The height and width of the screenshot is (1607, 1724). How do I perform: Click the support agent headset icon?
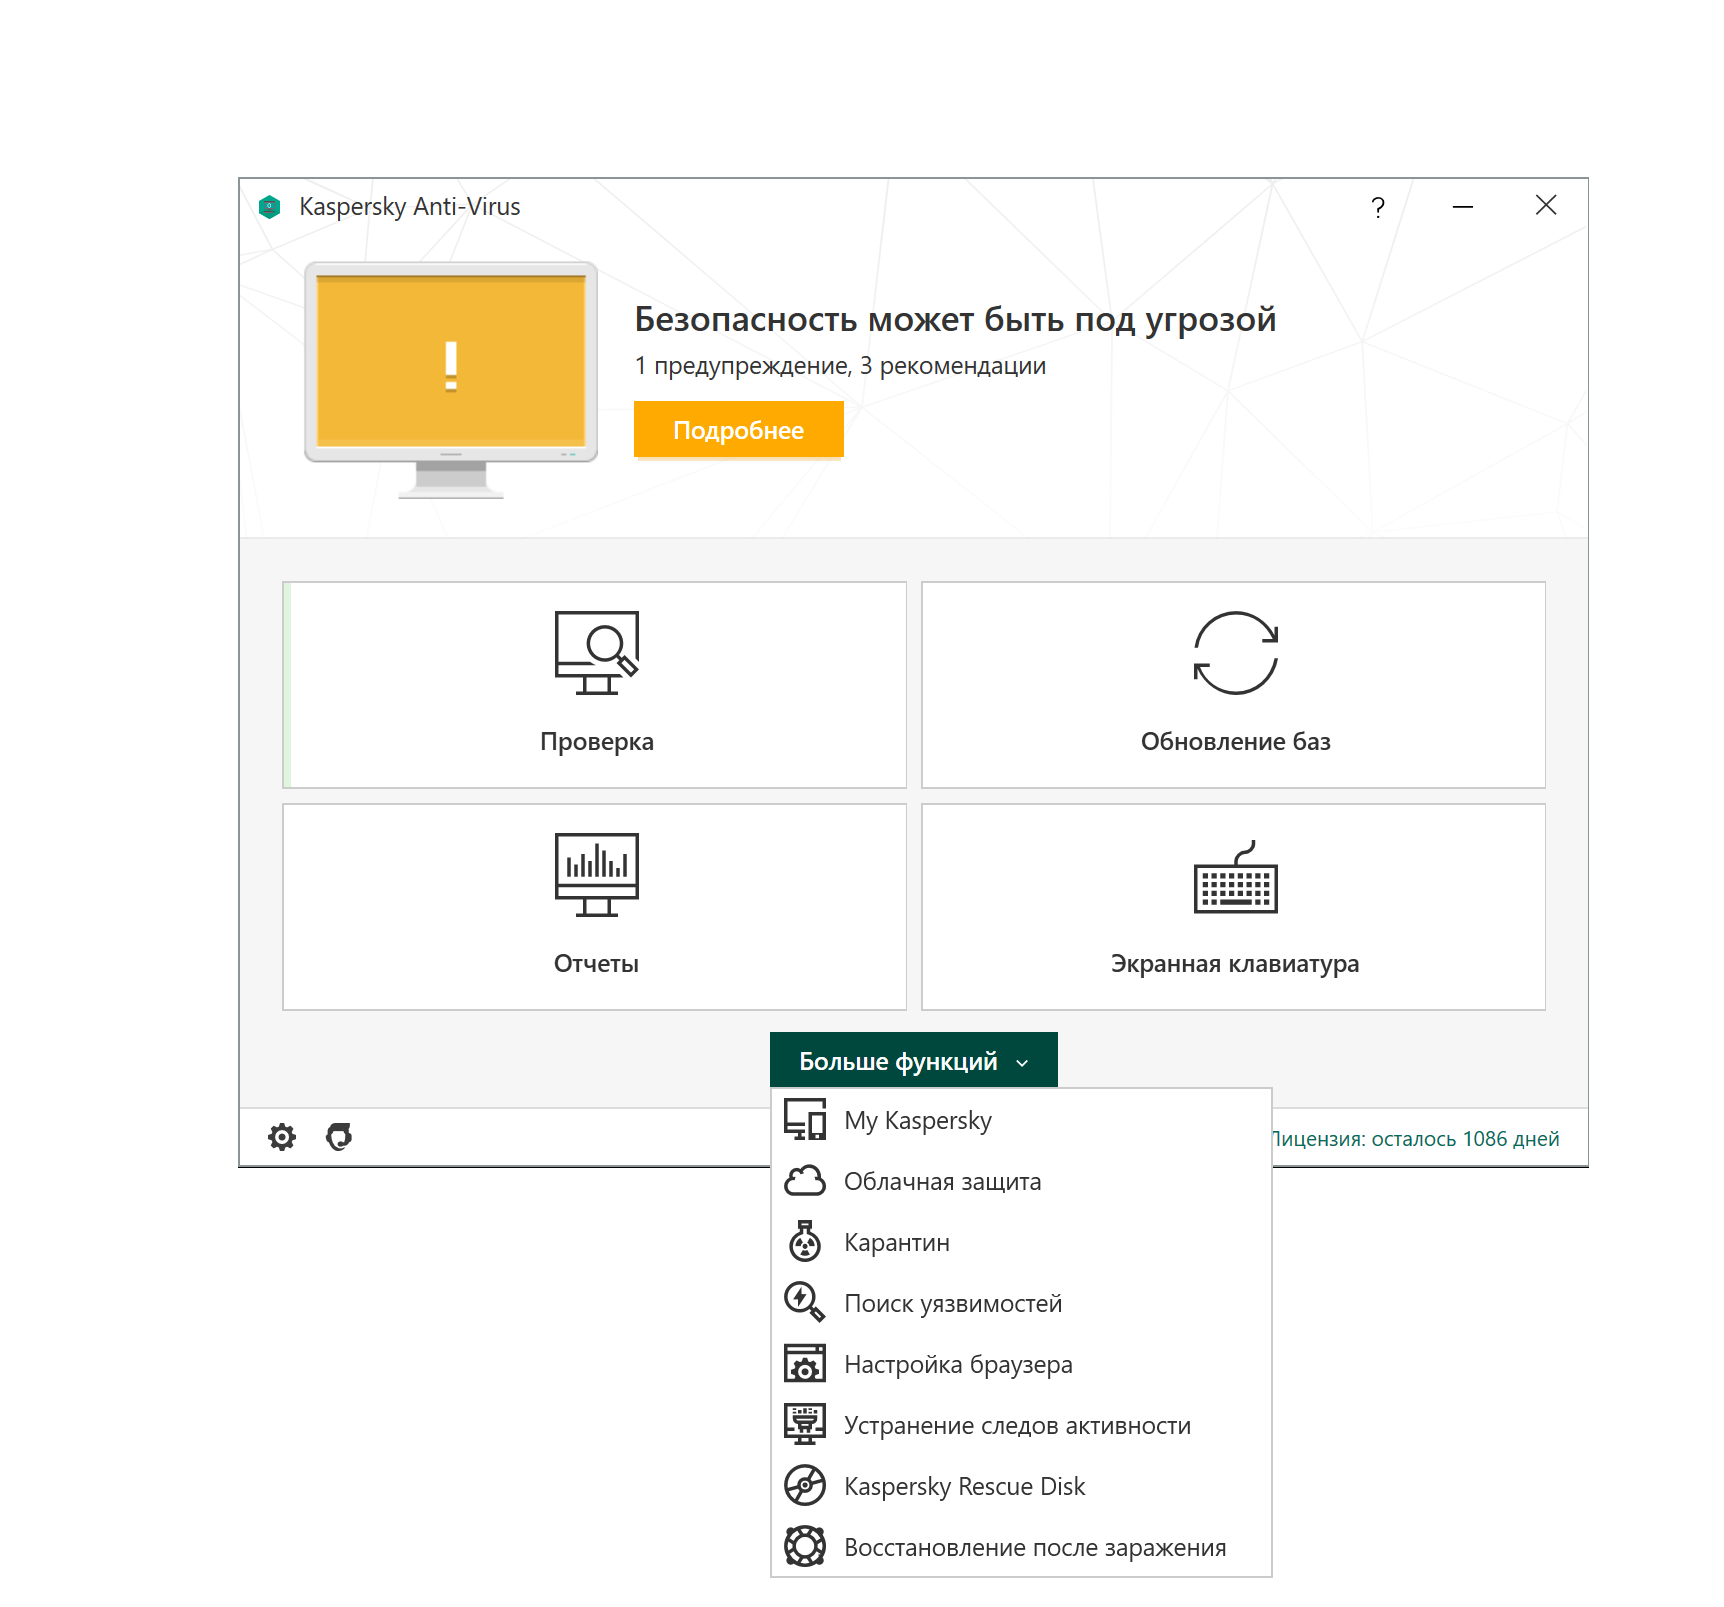(339, 1137)
